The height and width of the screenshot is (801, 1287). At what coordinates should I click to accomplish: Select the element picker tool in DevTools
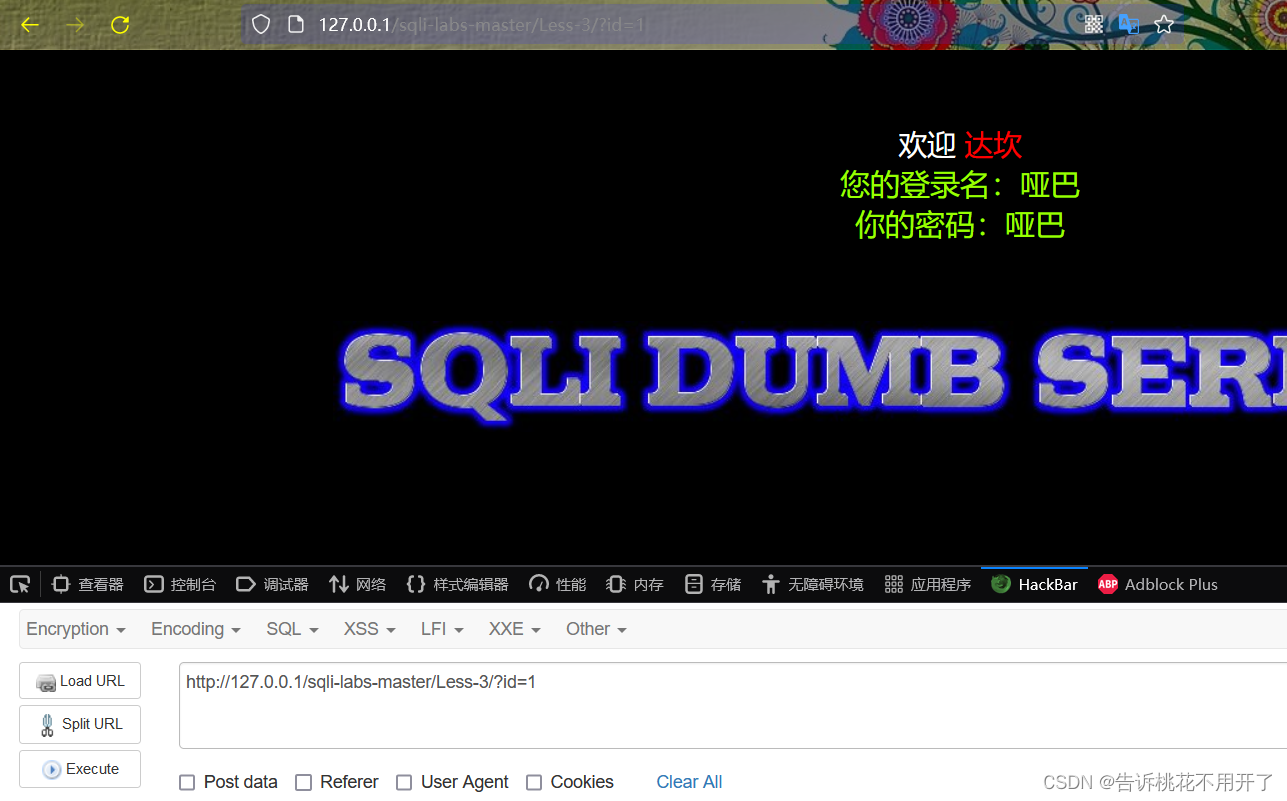(x=20, y=584)
